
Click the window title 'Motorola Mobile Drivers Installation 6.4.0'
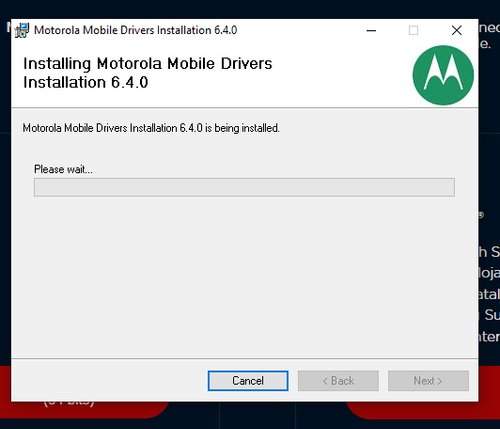135,30
